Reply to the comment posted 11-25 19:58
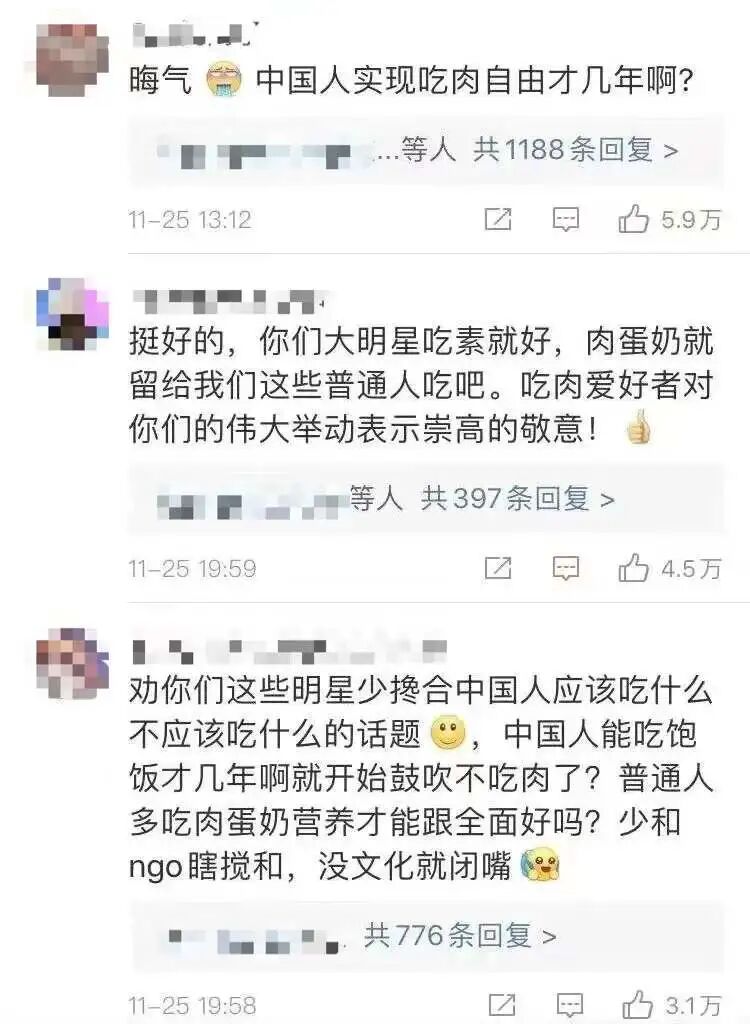The width and height of the screenshot is (750, 1024). (x=569, y=1006)
